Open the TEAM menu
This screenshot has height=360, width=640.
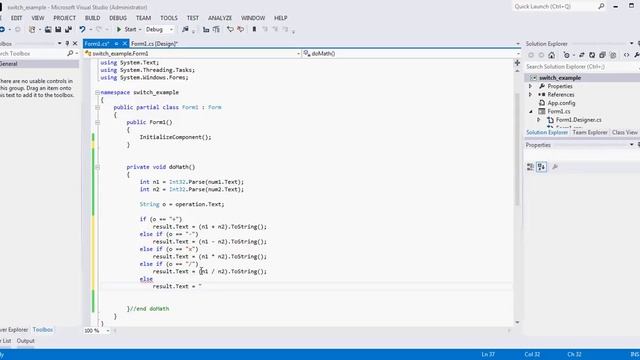click(143, 18)
